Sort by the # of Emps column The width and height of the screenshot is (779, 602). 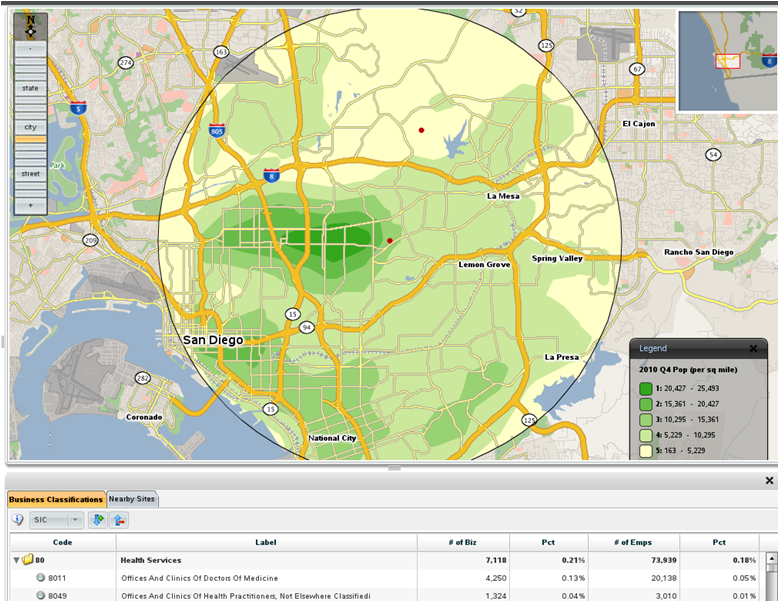[x=633, y=542]
